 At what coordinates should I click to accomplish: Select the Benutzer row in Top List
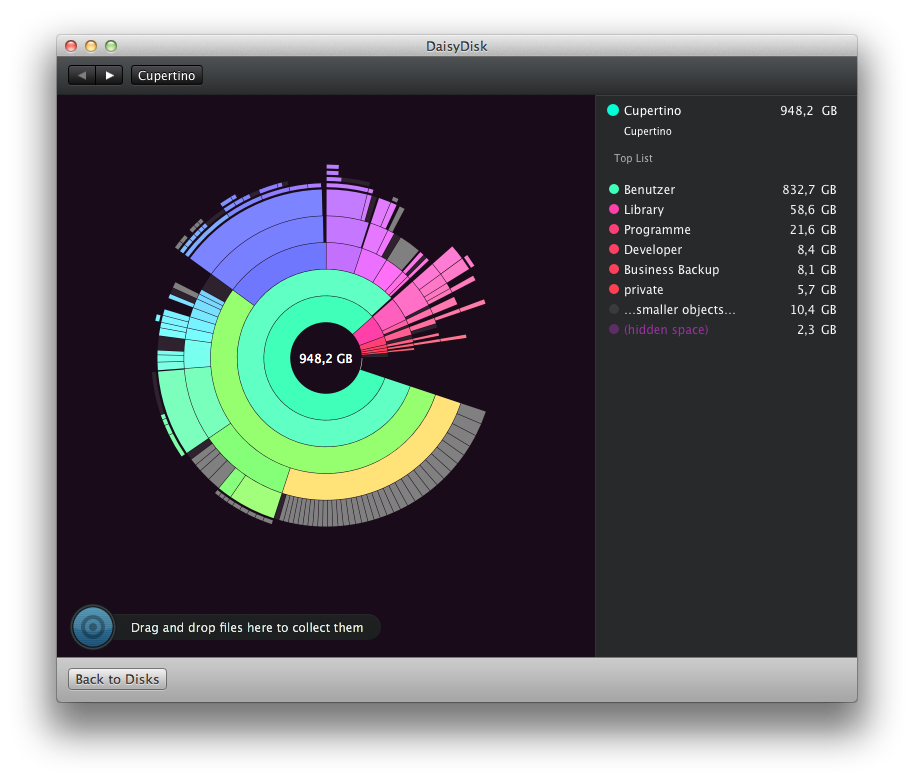[x=723, y=189]
